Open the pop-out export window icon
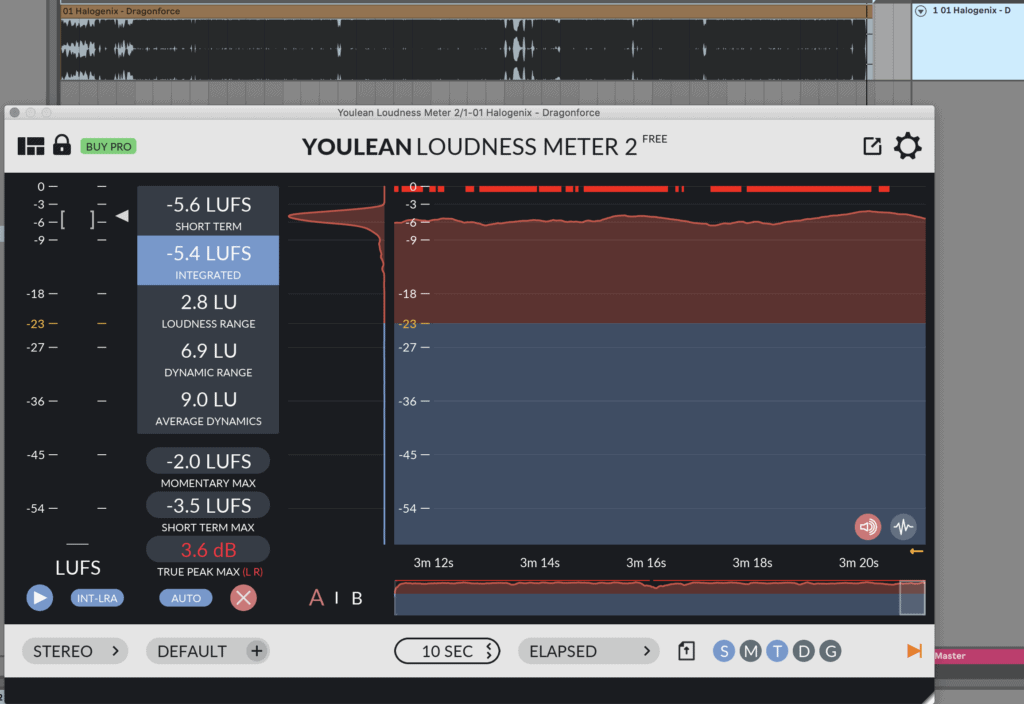Viewport: 1024px width, 704px height. [872, 146]
